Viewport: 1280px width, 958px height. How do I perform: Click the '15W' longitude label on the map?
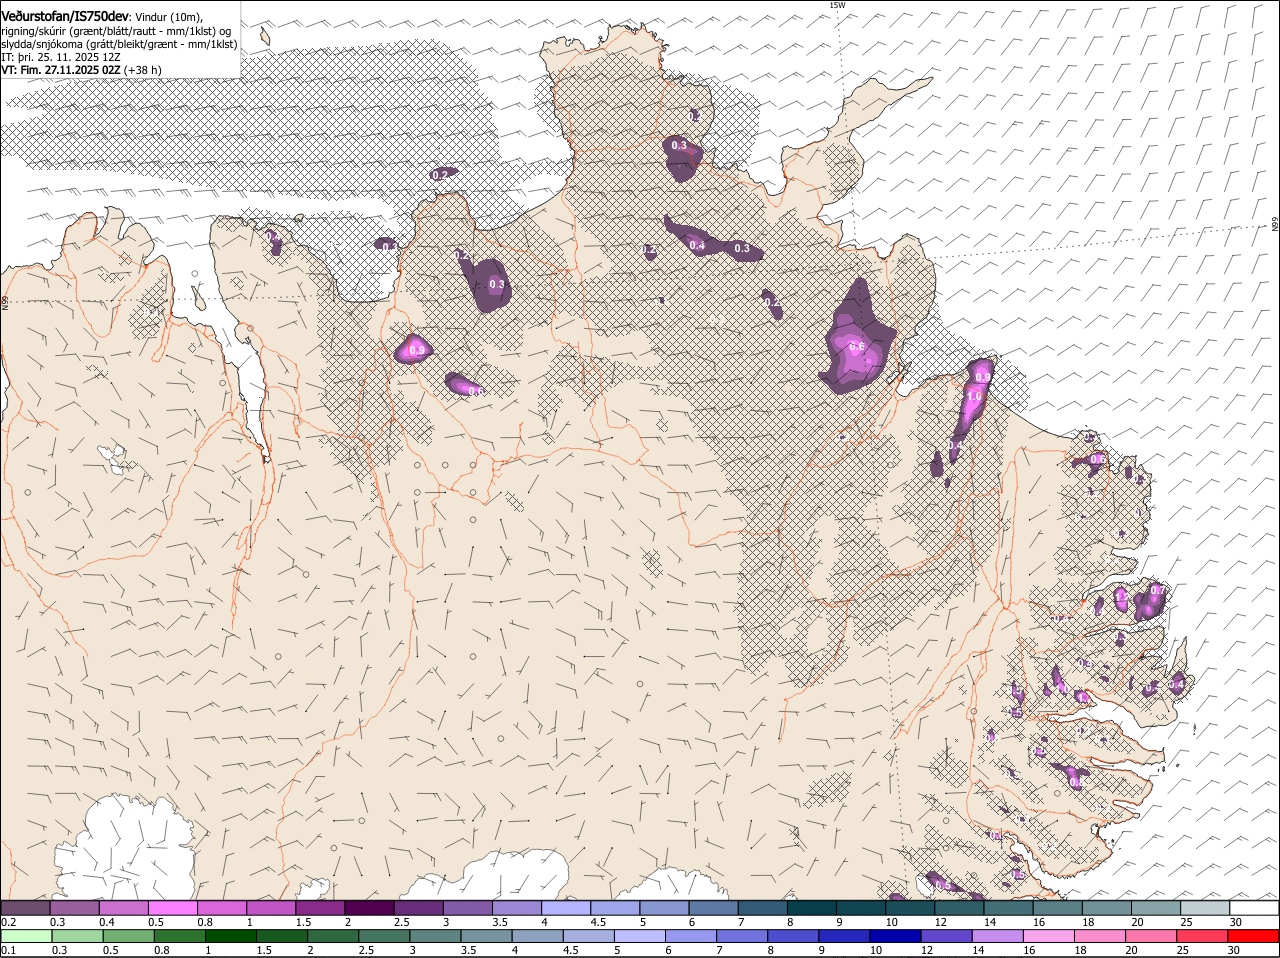[837, 6]
